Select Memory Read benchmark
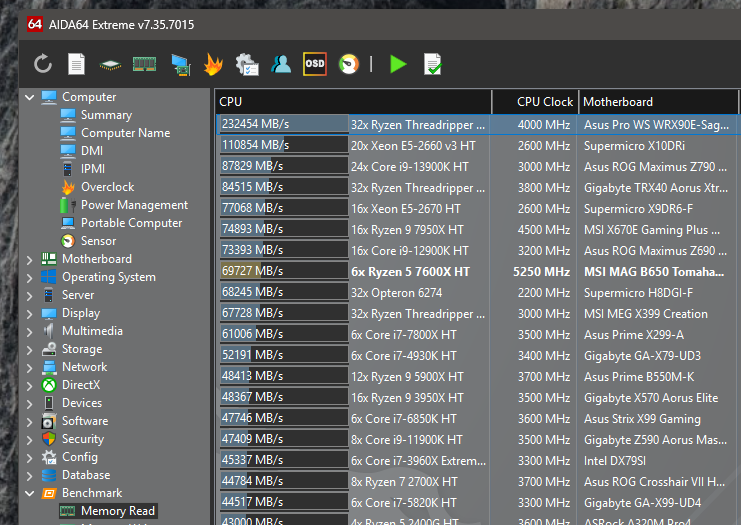The height and width of the screenshot is (525, 741). (x=118, y=511)
